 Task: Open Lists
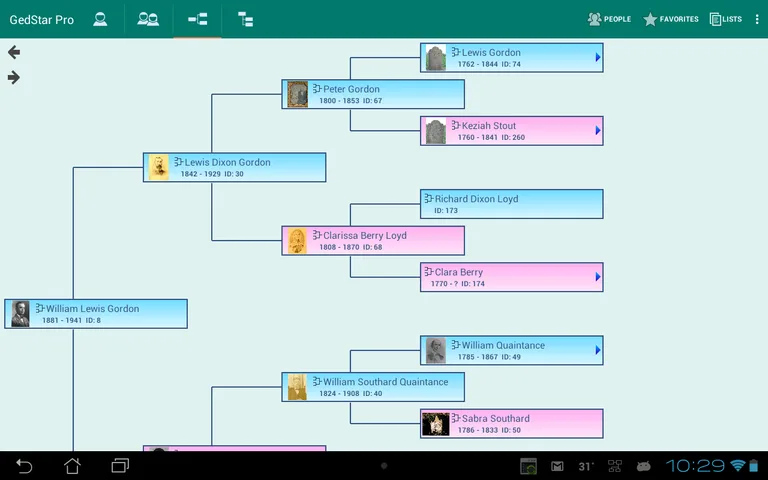click(x=725, y=19)
